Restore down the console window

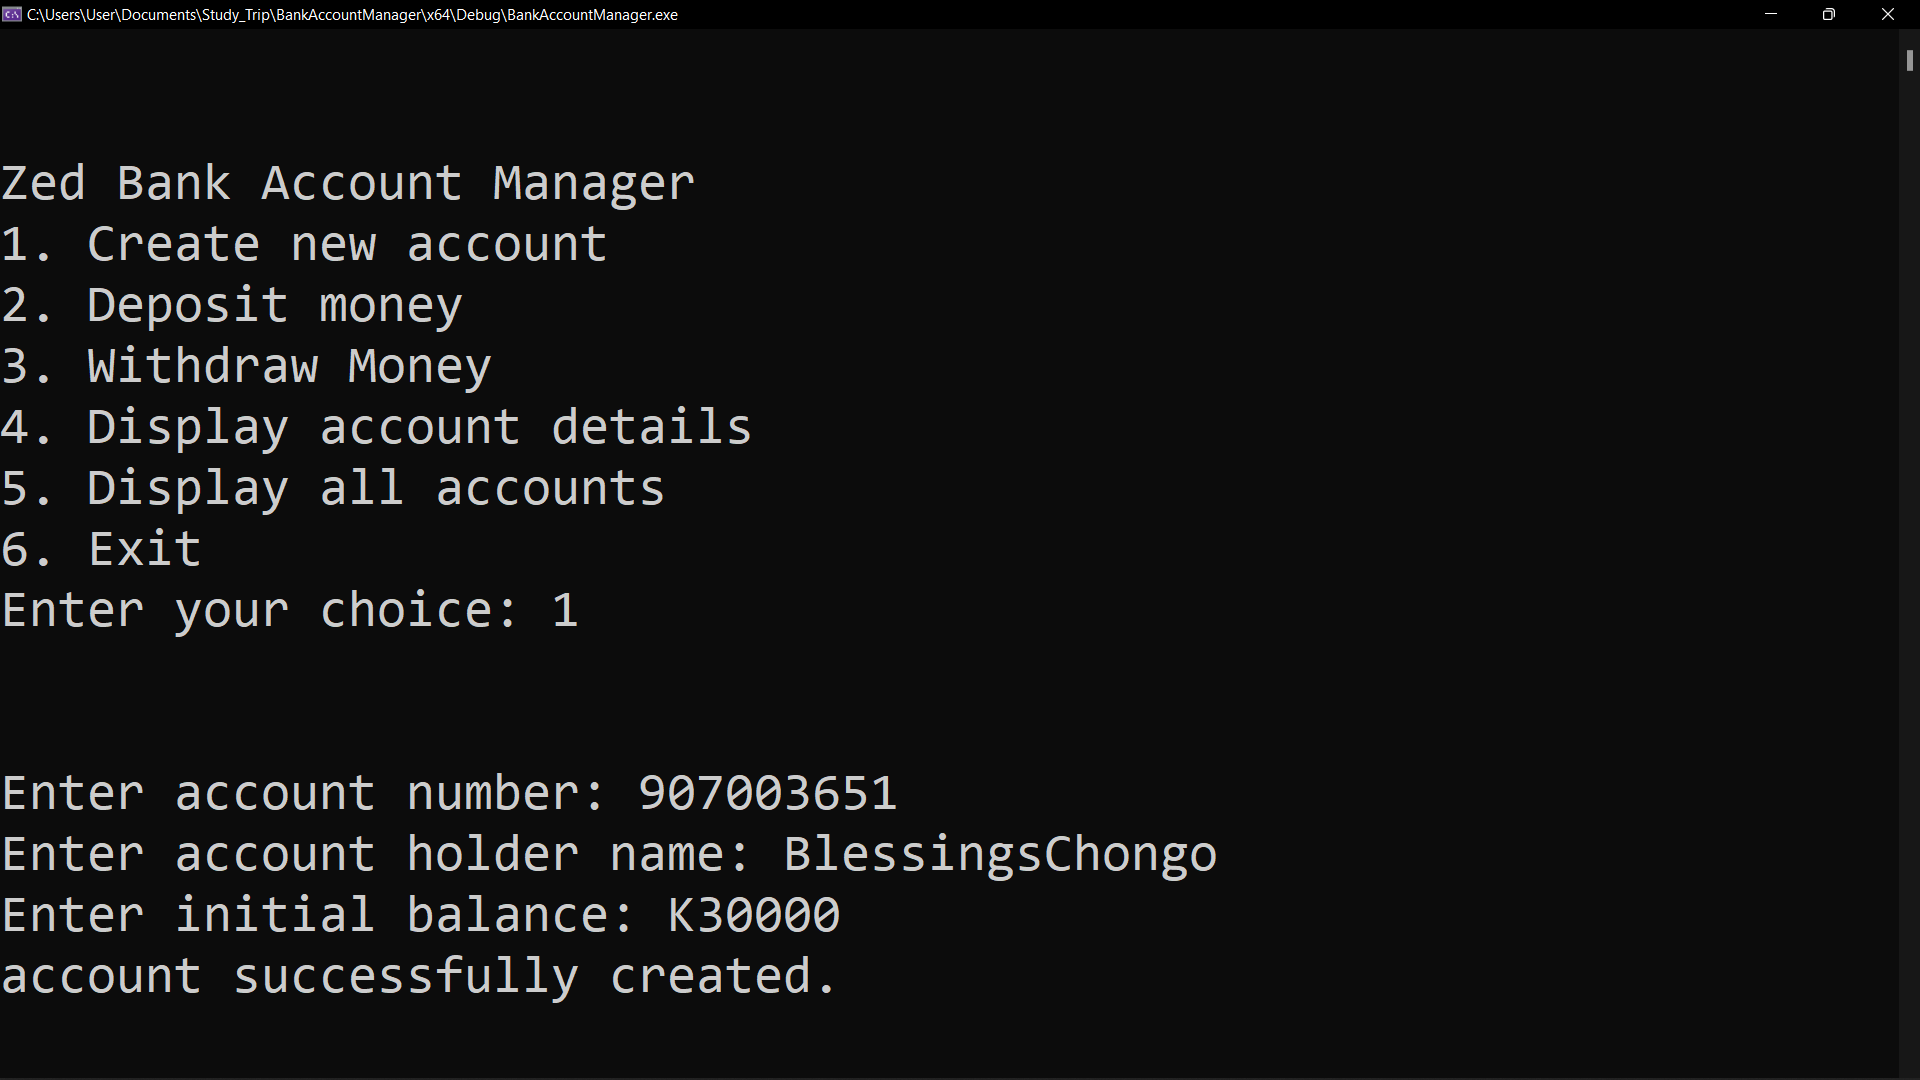tap(1829, 14)
